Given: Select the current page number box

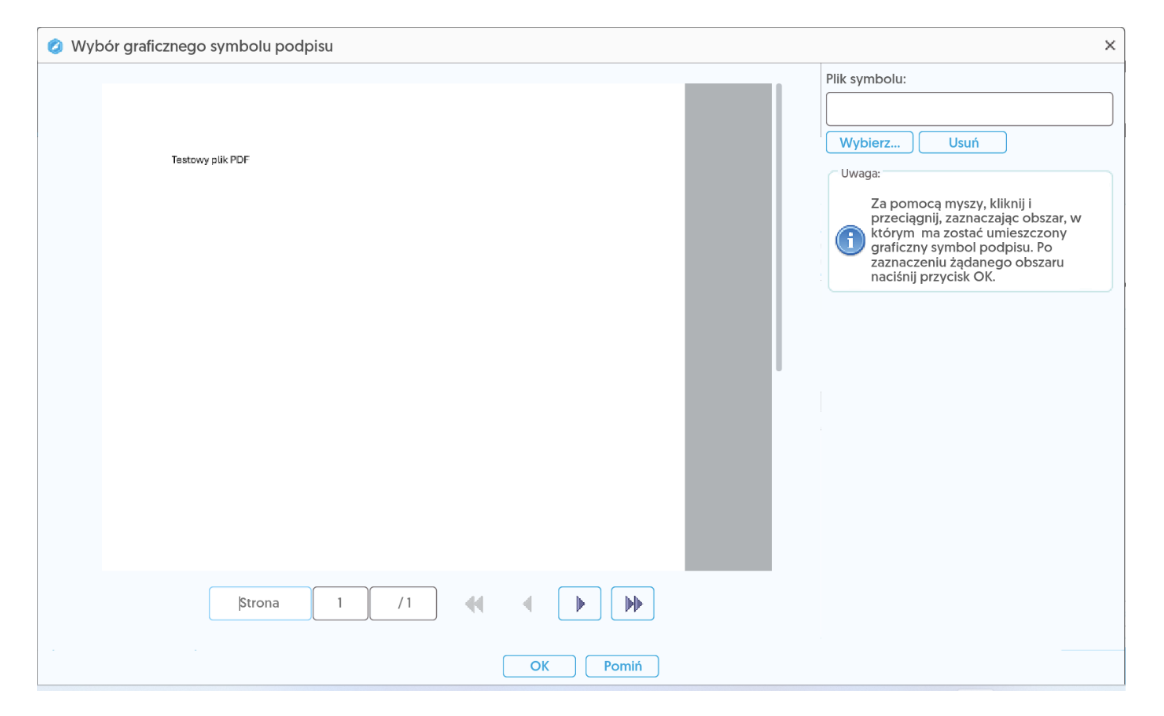Looking at the screenshot, I should tap(340, 604).
